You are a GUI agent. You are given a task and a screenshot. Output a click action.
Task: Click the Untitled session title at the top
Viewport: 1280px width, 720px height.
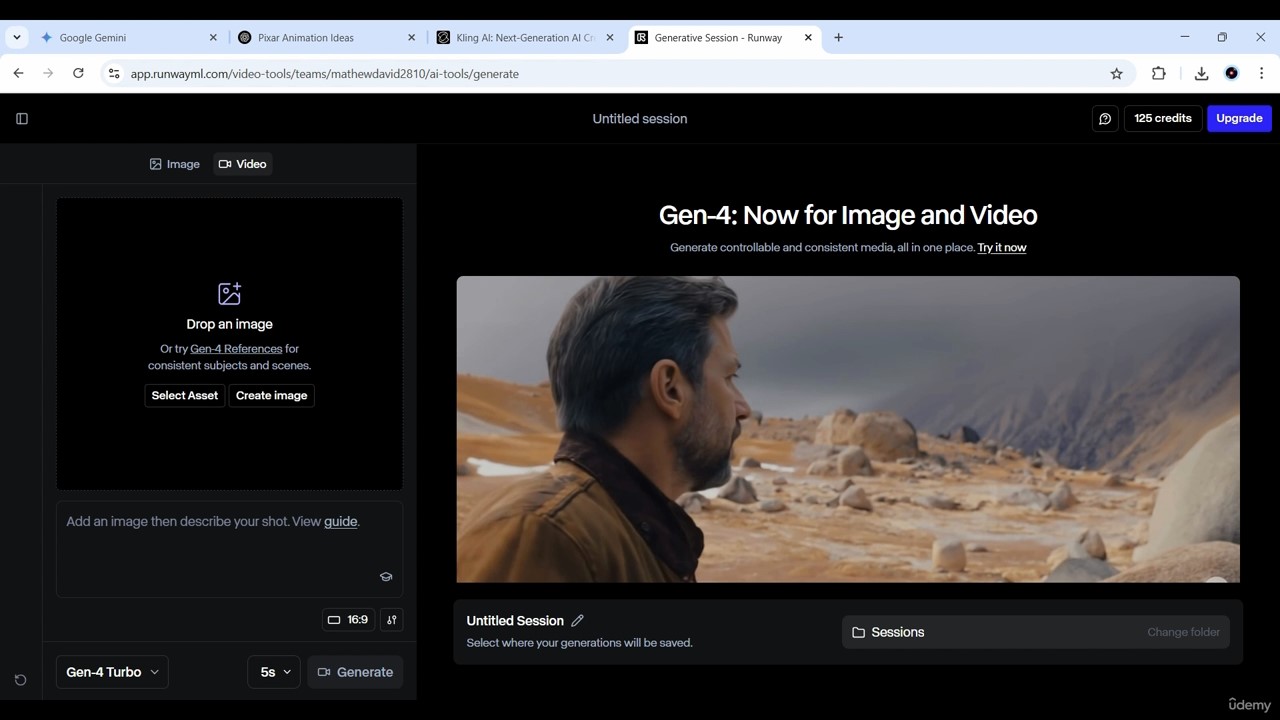[640, 119]
